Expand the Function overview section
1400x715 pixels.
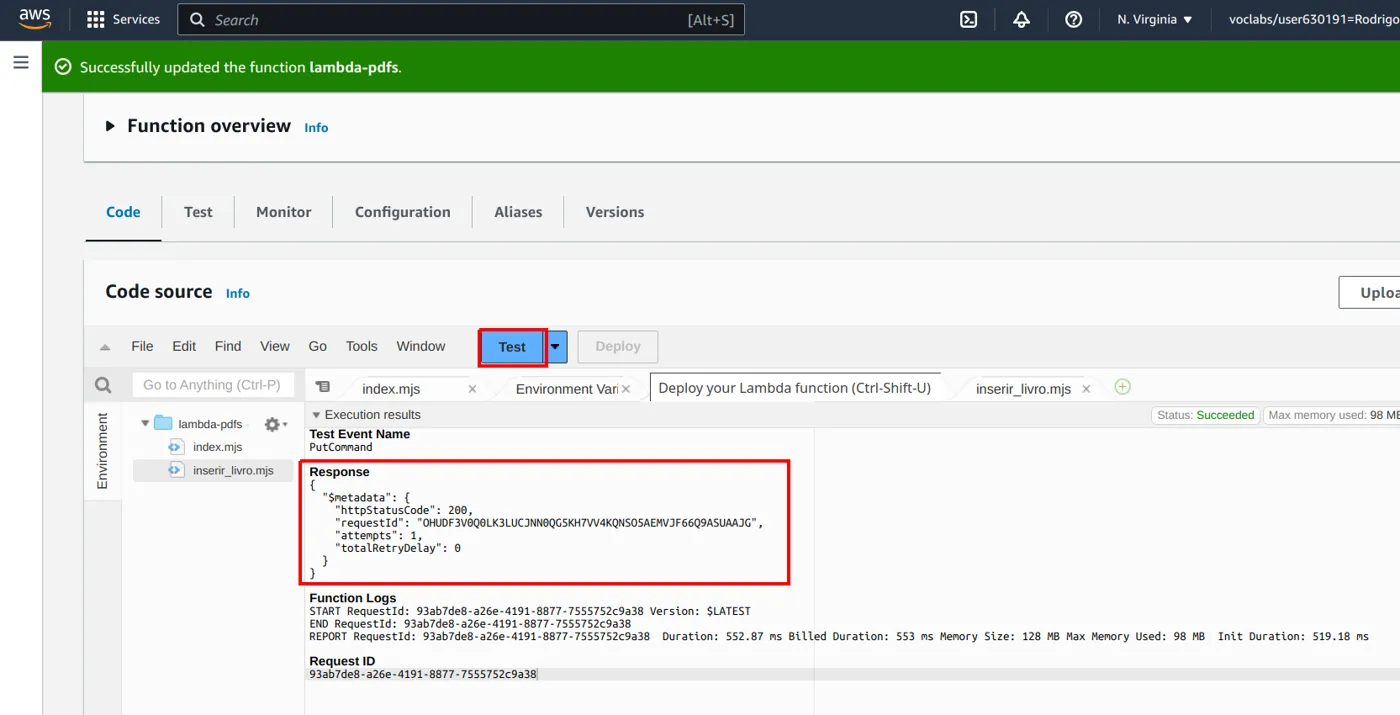(111, 126)
